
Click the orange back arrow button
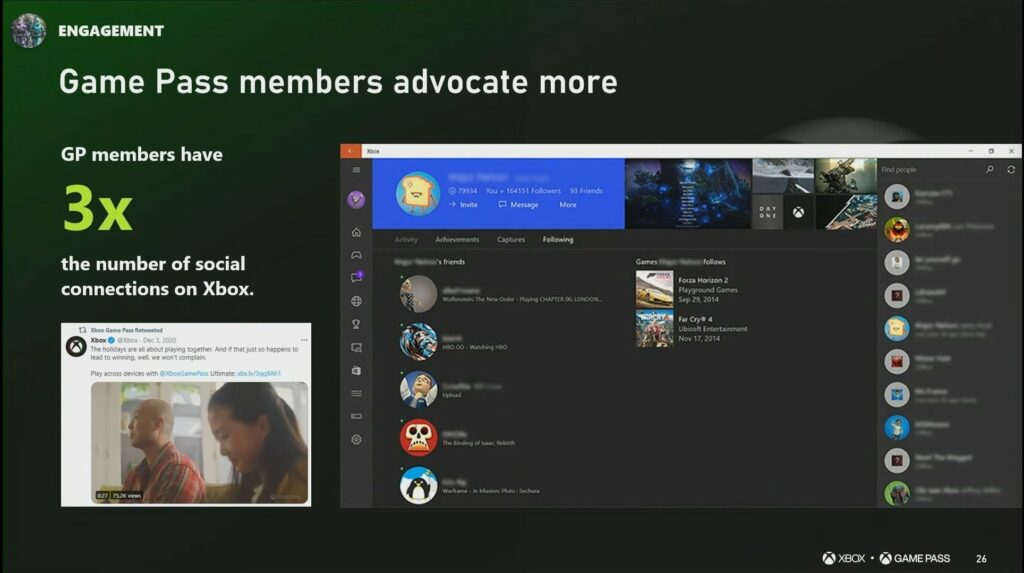pos(350,150)
